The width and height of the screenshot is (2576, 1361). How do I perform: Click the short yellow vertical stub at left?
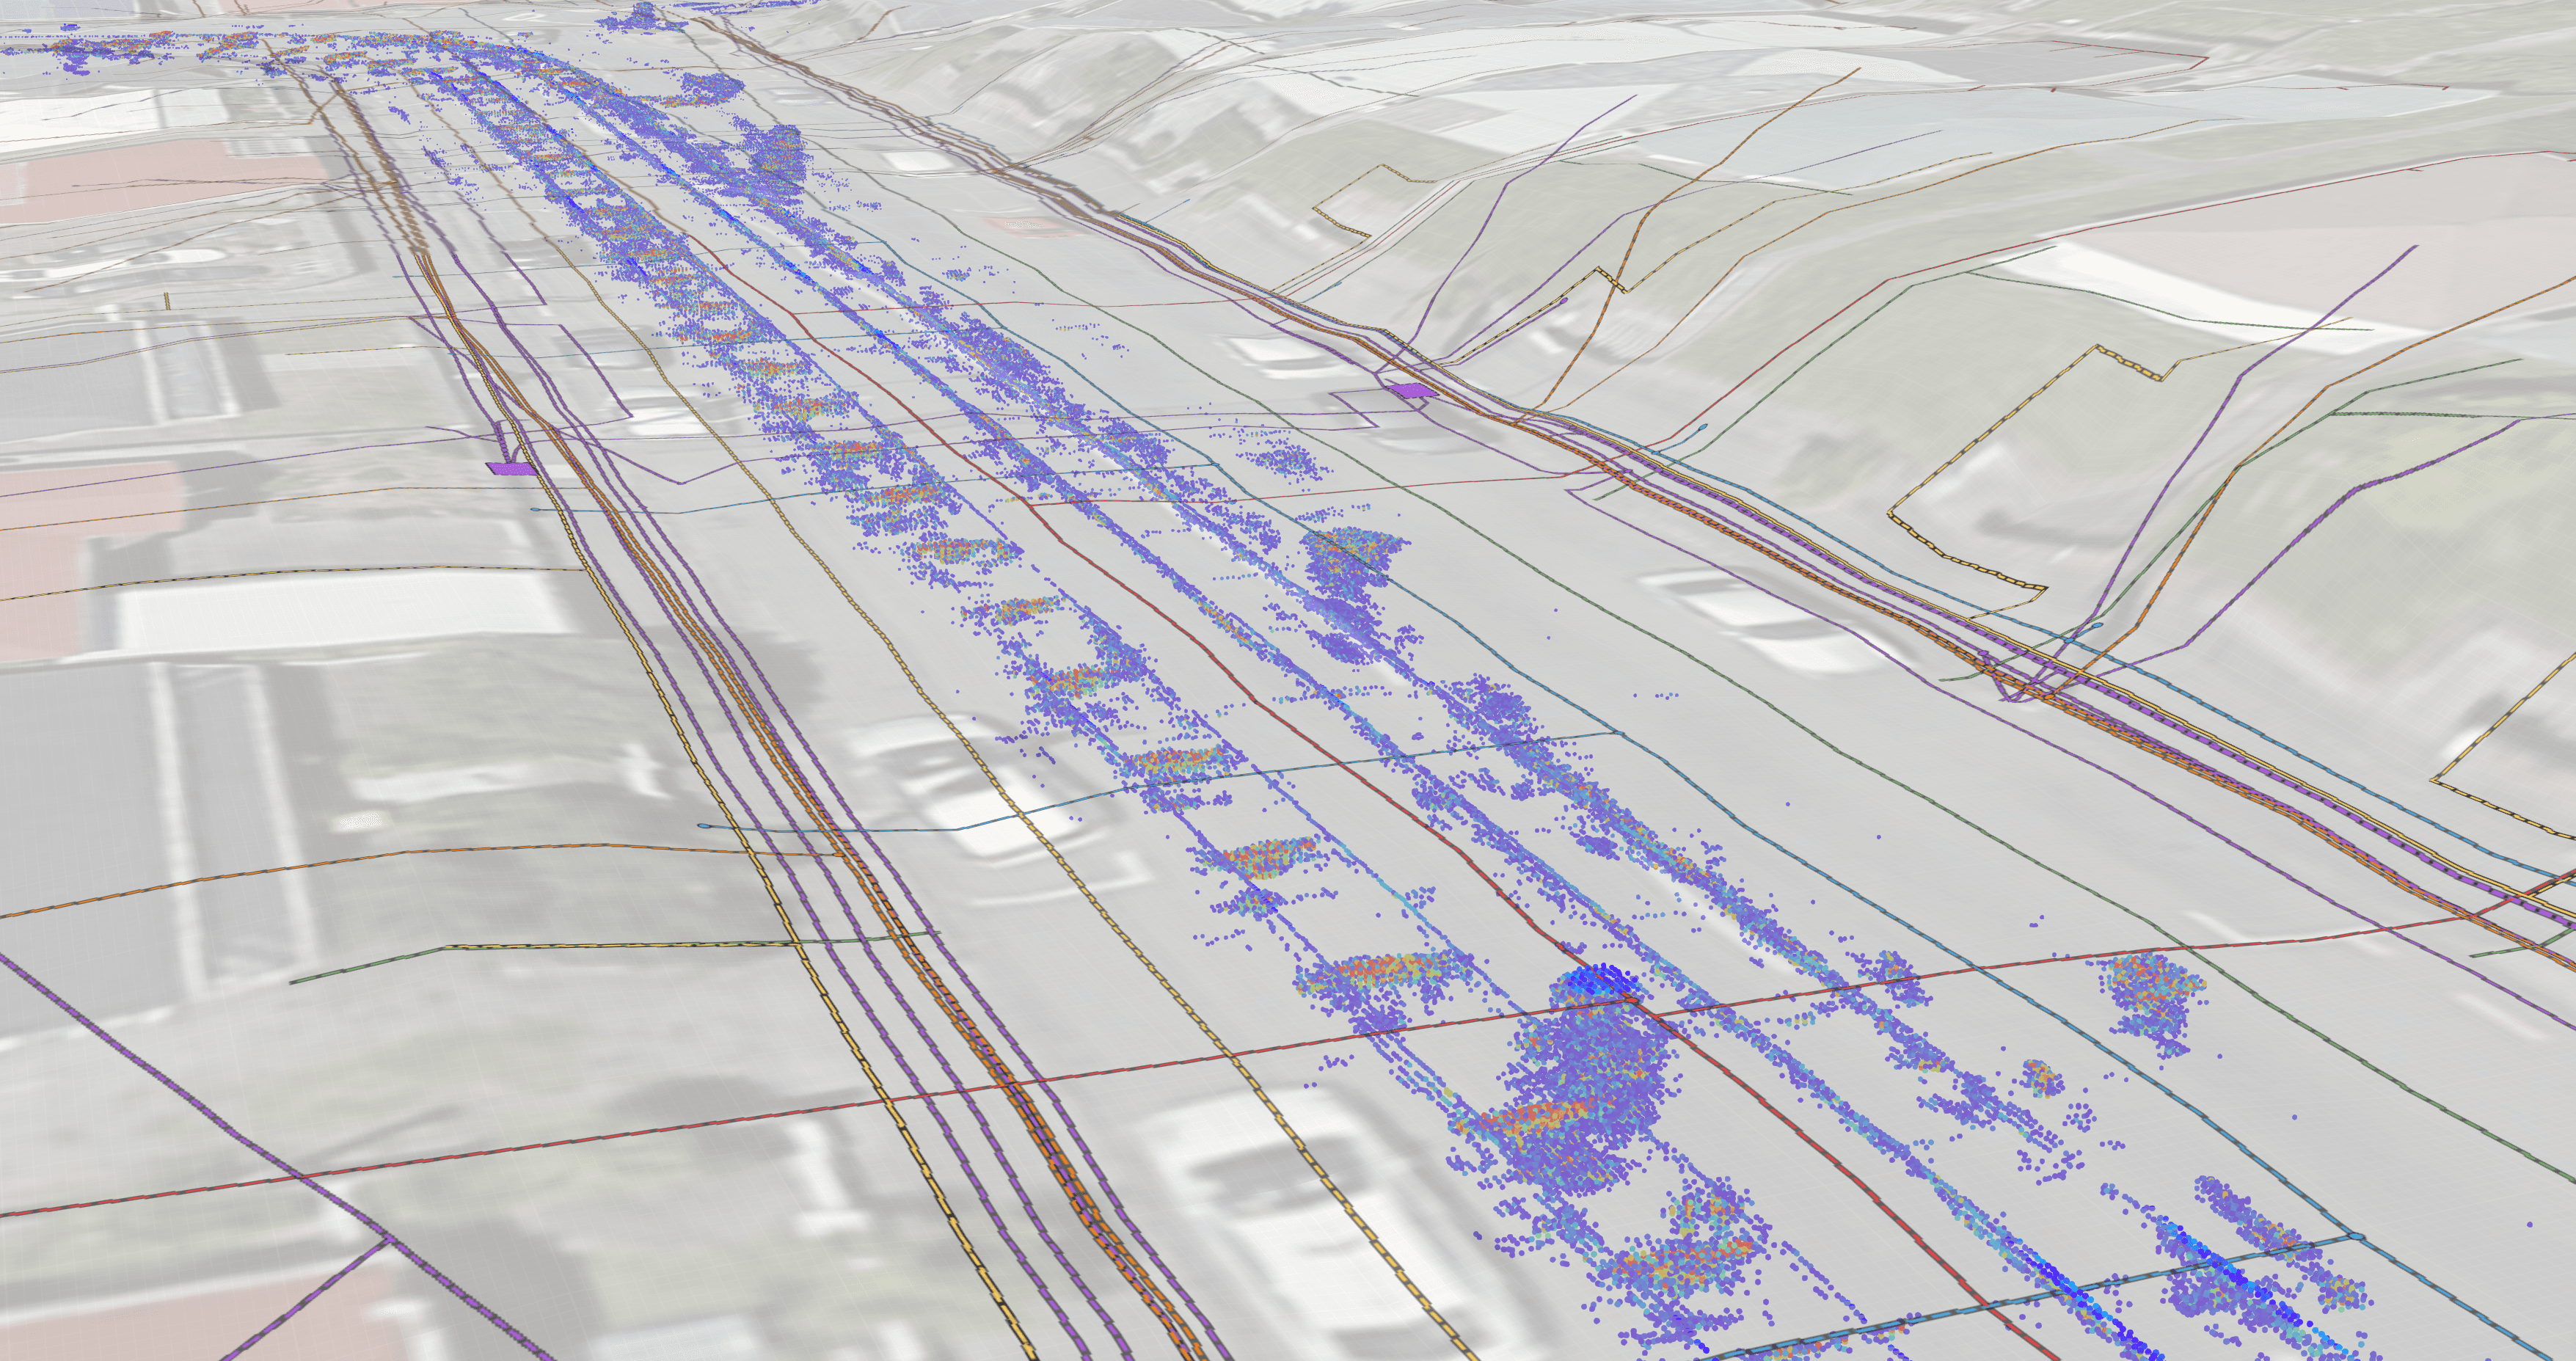pyautogui.click(x=167, y=300)
